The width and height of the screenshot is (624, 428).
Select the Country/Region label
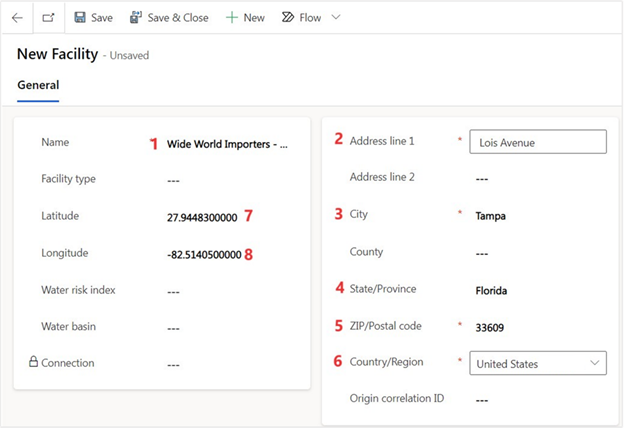[x=386, y=362]
